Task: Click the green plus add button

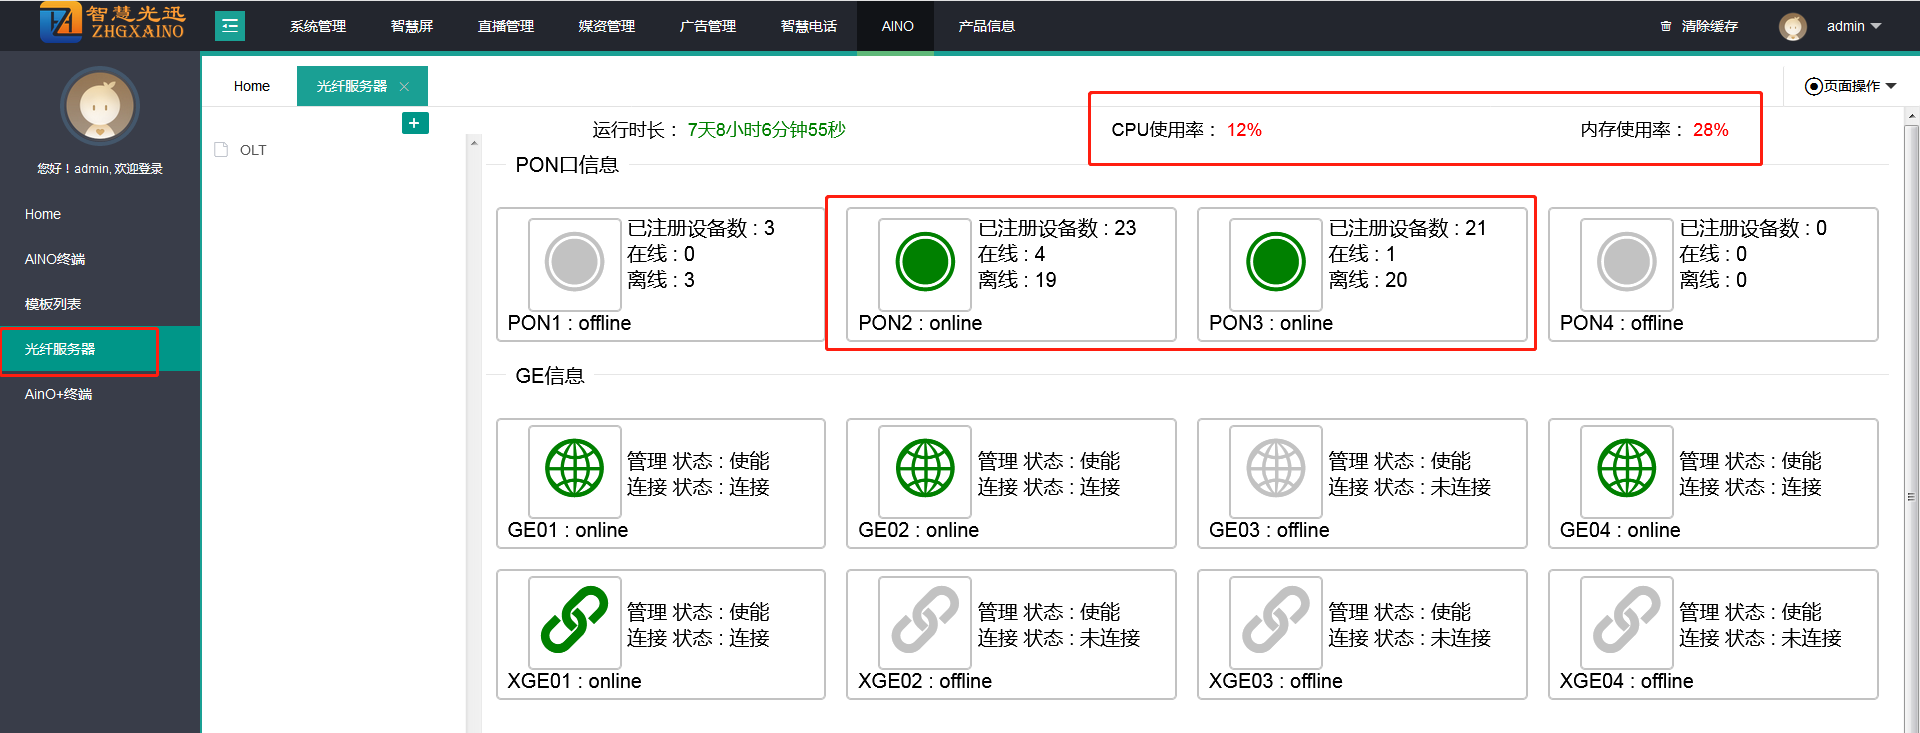Action: point(415,123)
